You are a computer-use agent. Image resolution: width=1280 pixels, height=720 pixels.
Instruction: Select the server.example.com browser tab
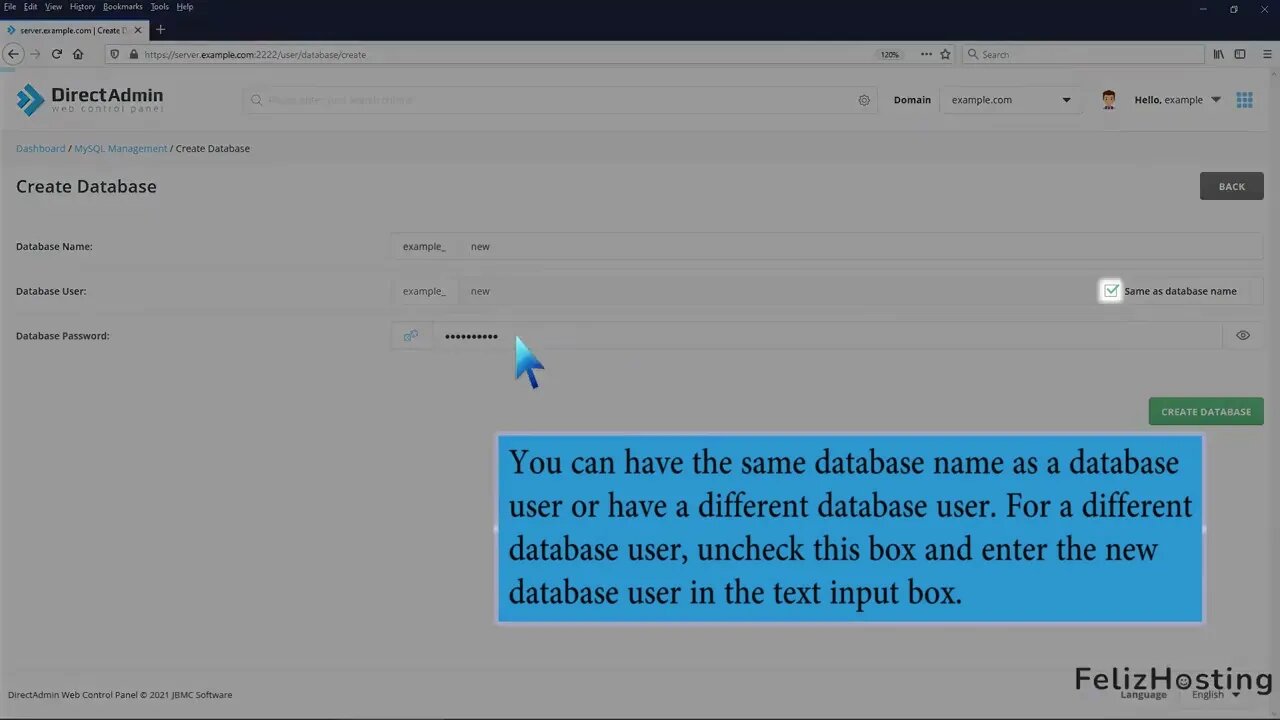(74, 30)
